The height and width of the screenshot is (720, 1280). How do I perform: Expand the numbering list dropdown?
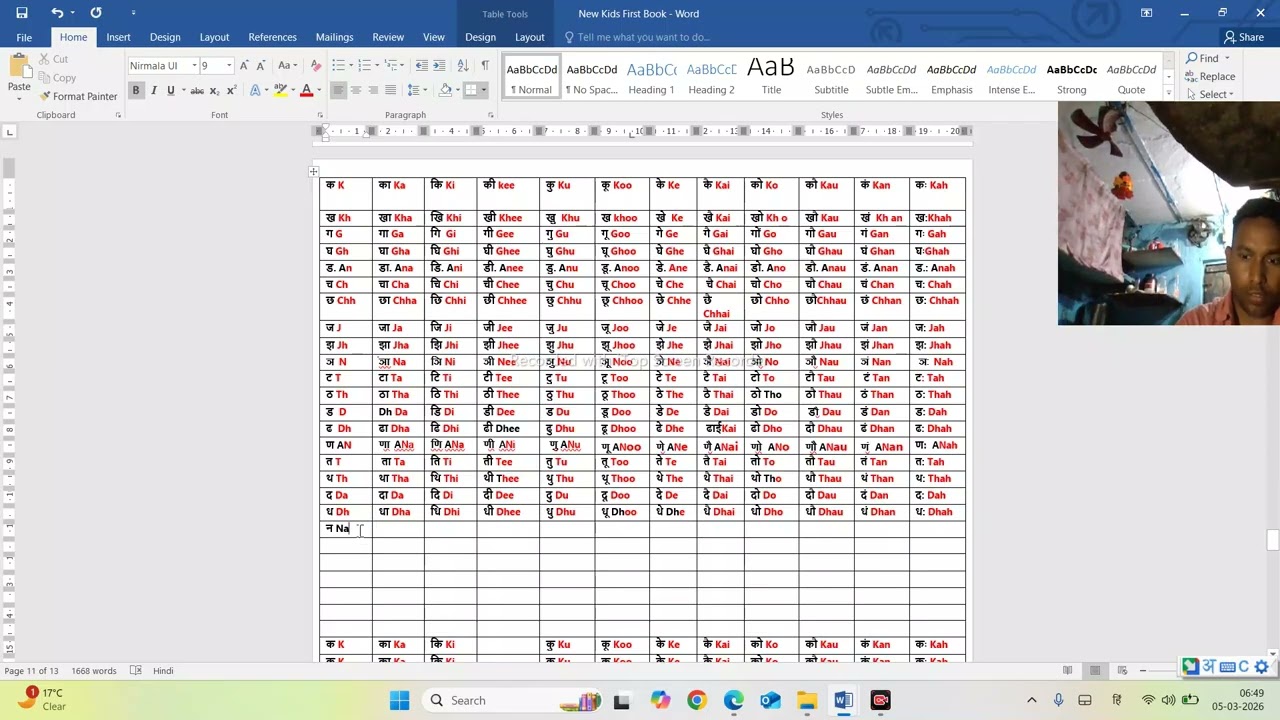point(376,66)
